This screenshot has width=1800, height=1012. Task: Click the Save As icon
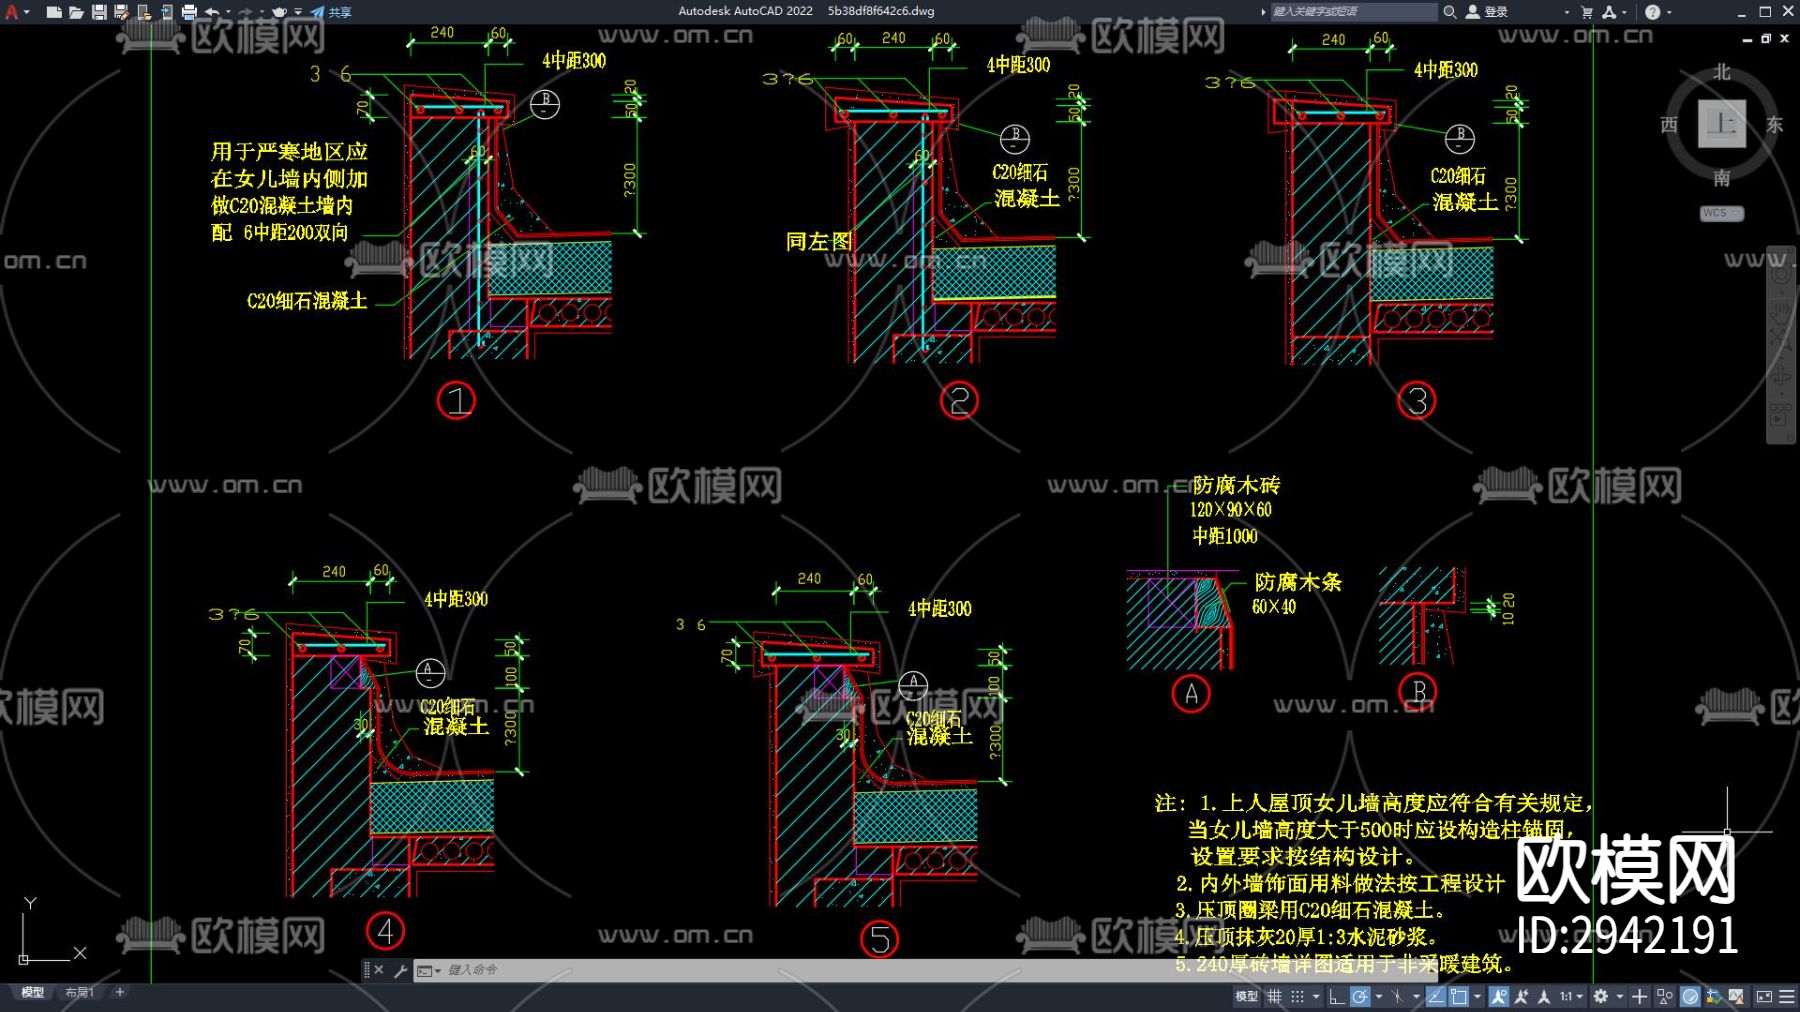tap(122, 12)
